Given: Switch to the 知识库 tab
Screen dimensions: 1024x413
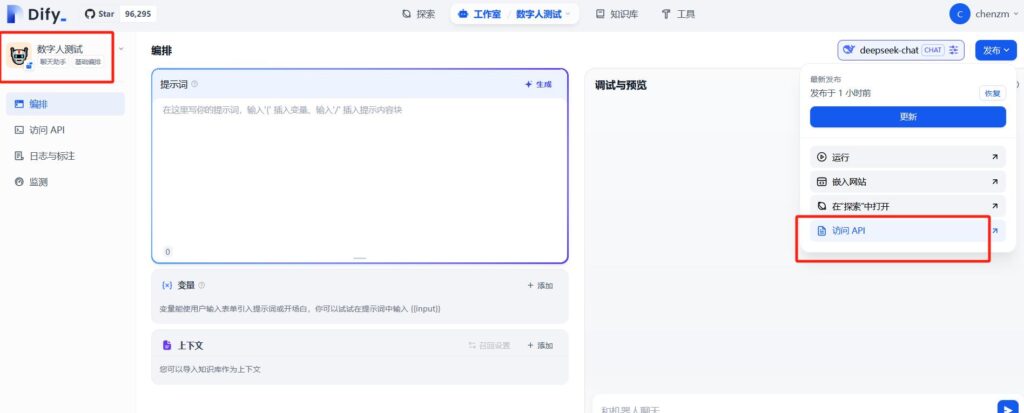Looking at the screenshot, I should (x=623, y=15).
